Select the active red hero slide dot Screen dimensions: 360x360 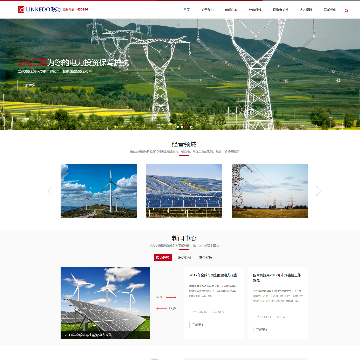pyautogui.click(x=186, y=127)
